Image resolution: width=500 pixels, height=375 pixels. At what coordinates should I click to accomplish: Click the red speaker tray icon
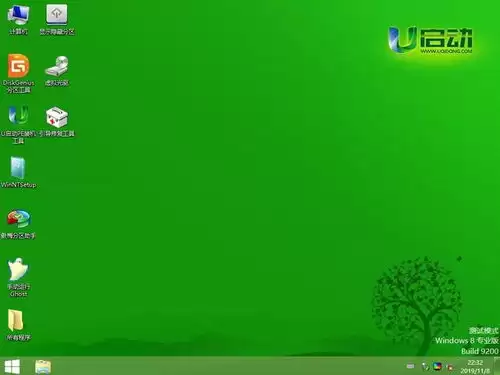click(x=450, y=367)
